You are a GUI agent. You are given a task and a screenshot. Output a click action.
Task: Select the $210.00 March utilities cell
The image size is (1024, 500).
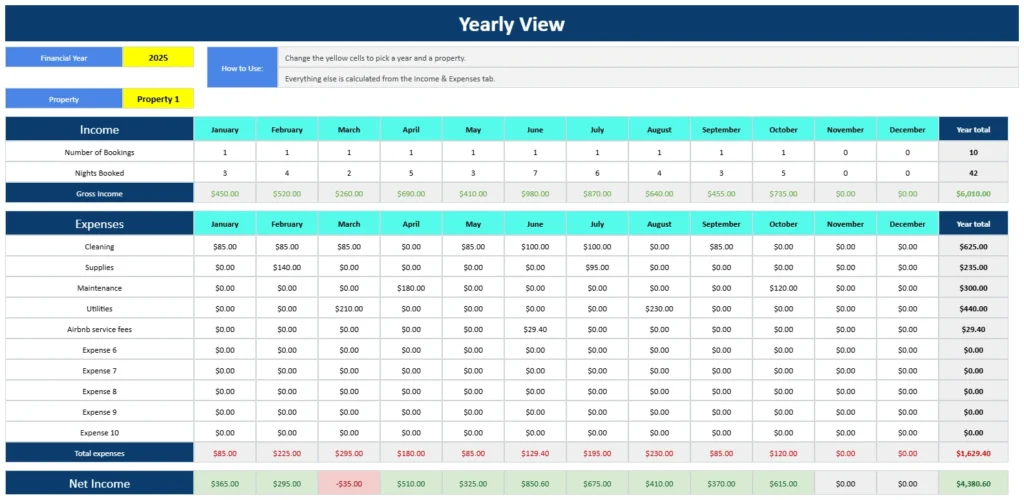click(349, 309)
